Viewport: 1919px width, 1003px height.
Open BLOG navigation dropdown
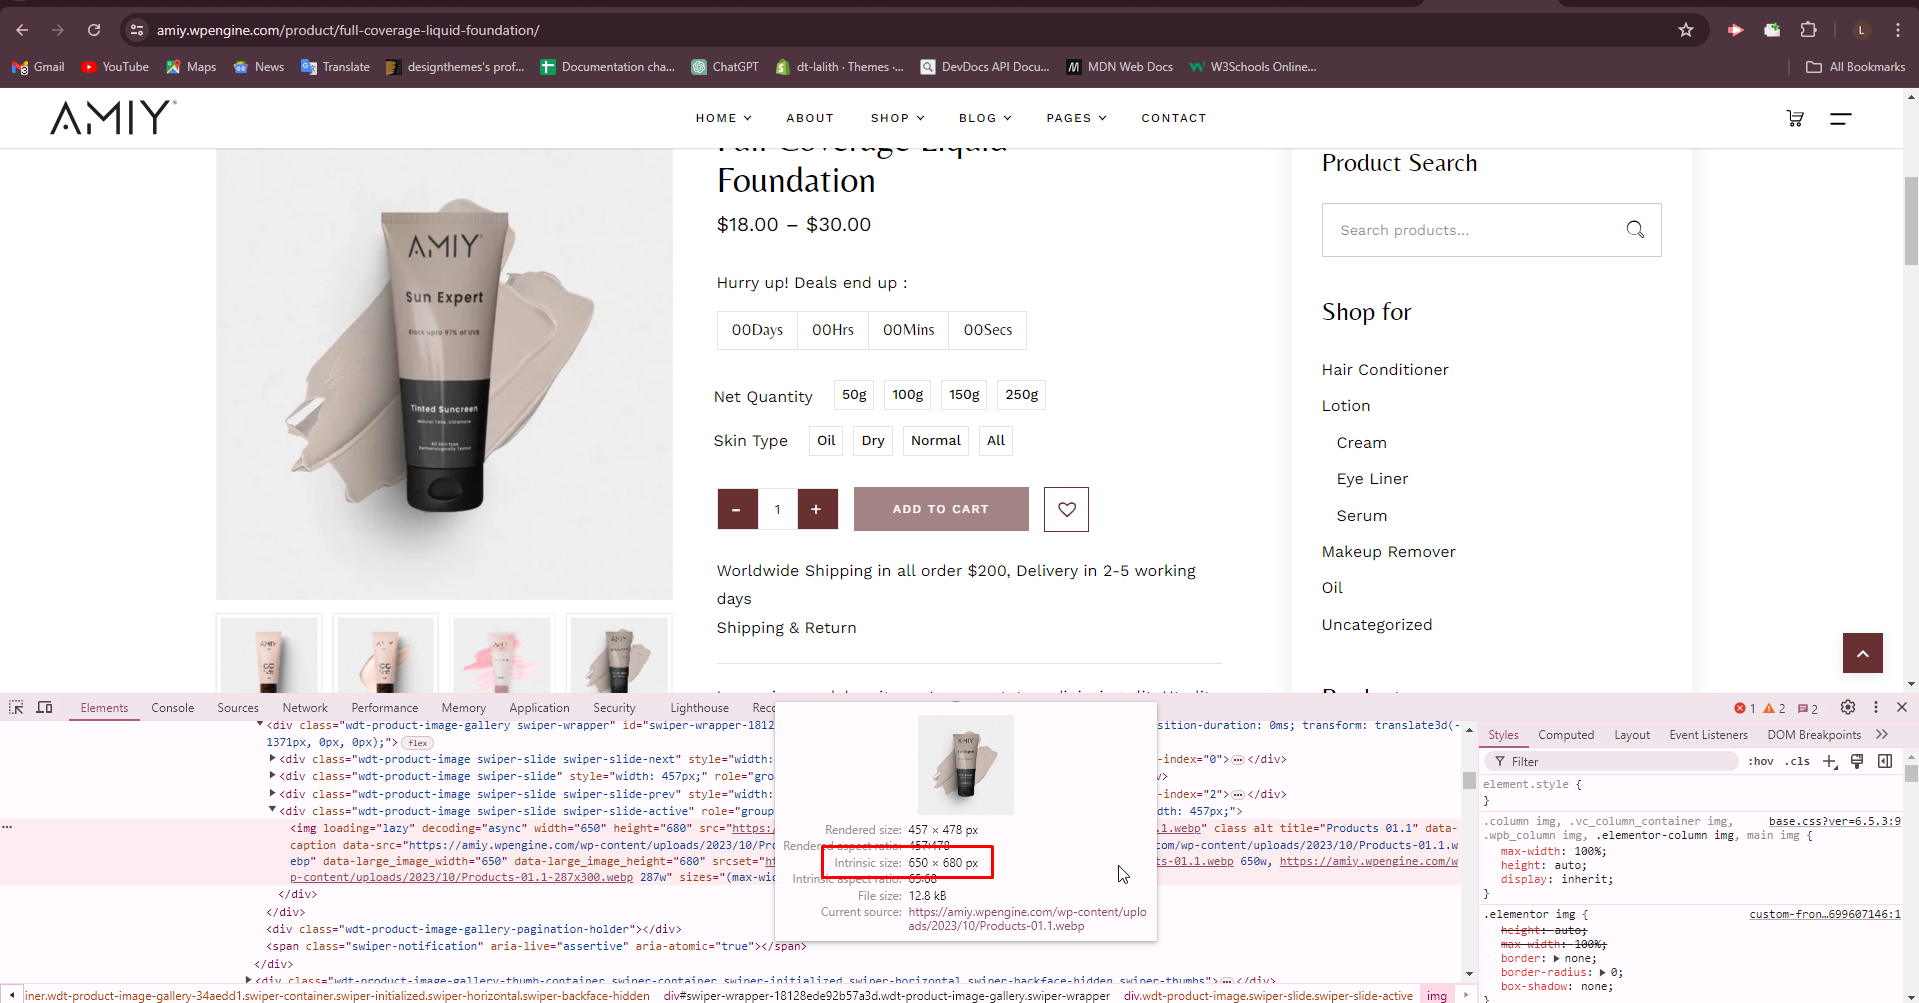tap(985, 118)
